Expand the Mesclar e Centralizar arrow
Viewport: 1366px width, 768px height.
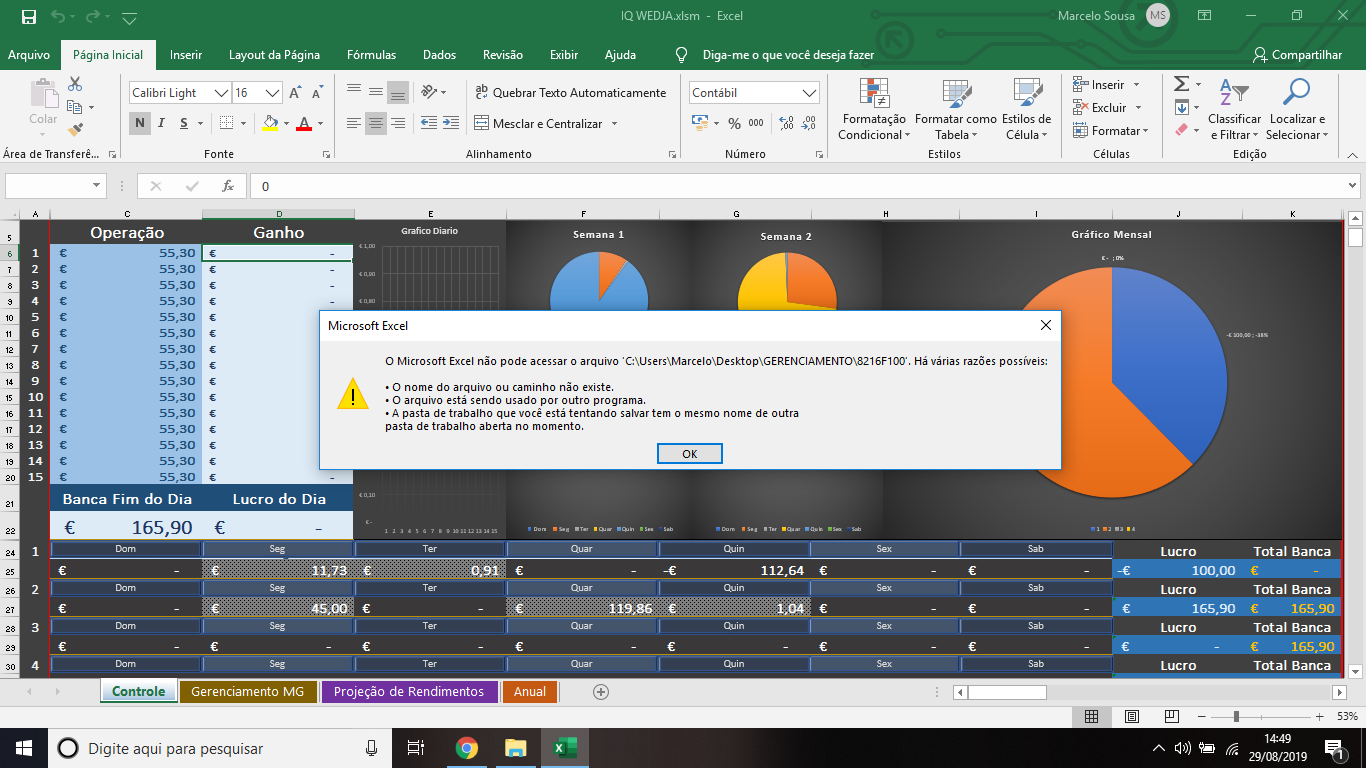pyautogui.click(x=614, y=124)
